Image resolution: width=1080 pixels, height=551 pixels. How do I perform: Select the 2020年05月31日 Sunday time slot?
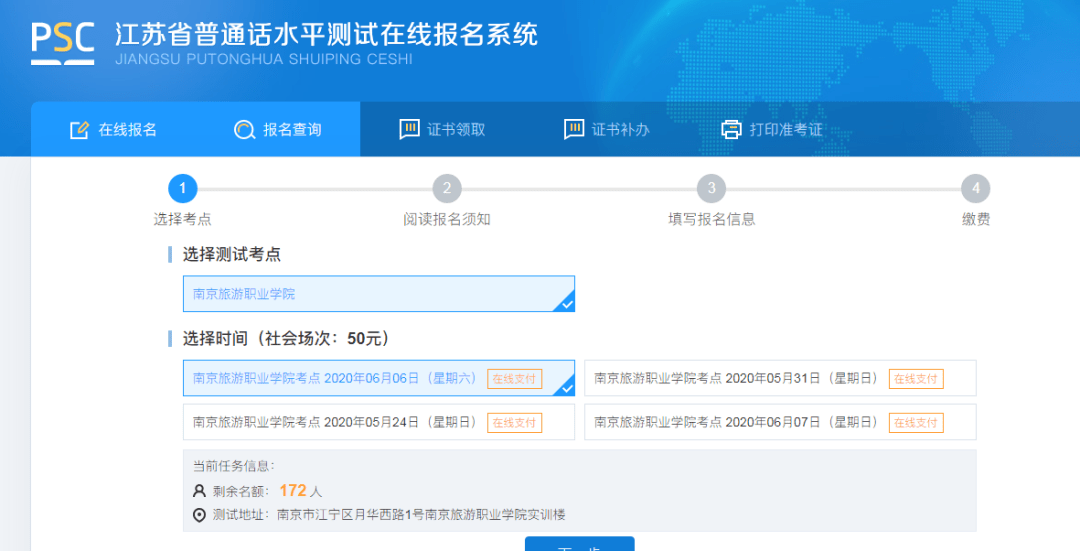coord(780,378)
